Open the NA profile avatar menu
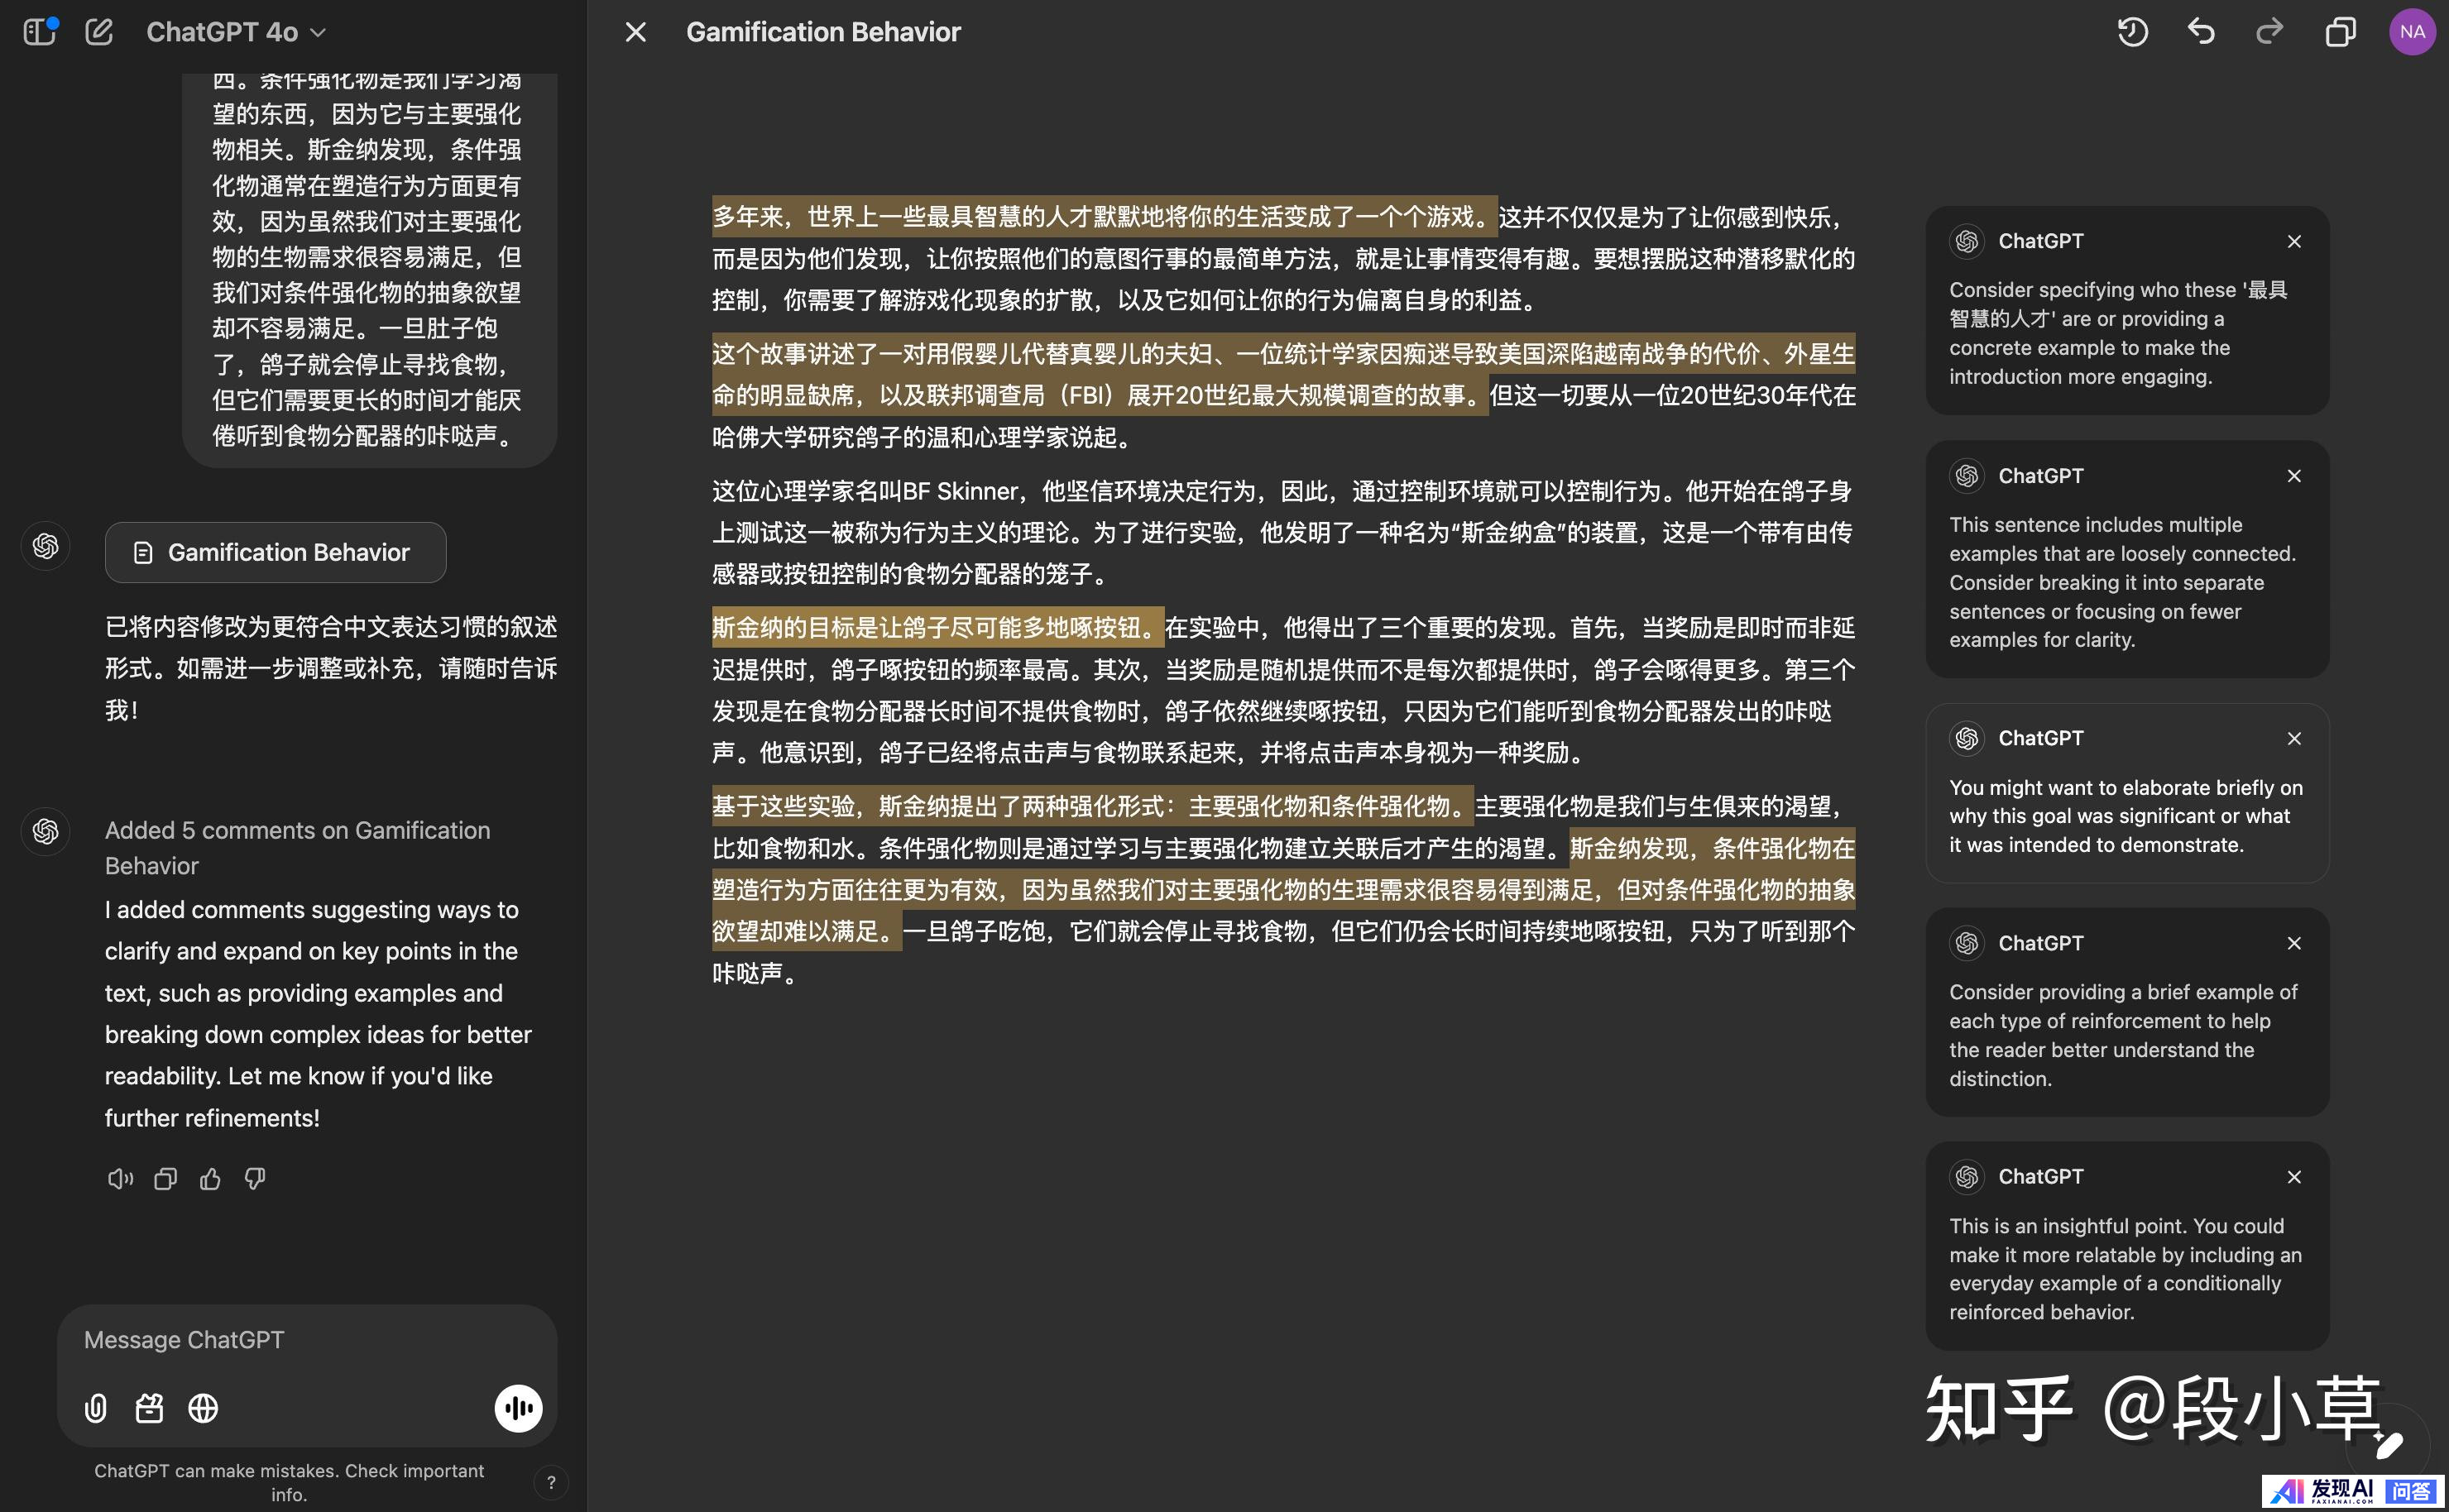This screenshot has width=2449, height=1512. coord(2412,32)
